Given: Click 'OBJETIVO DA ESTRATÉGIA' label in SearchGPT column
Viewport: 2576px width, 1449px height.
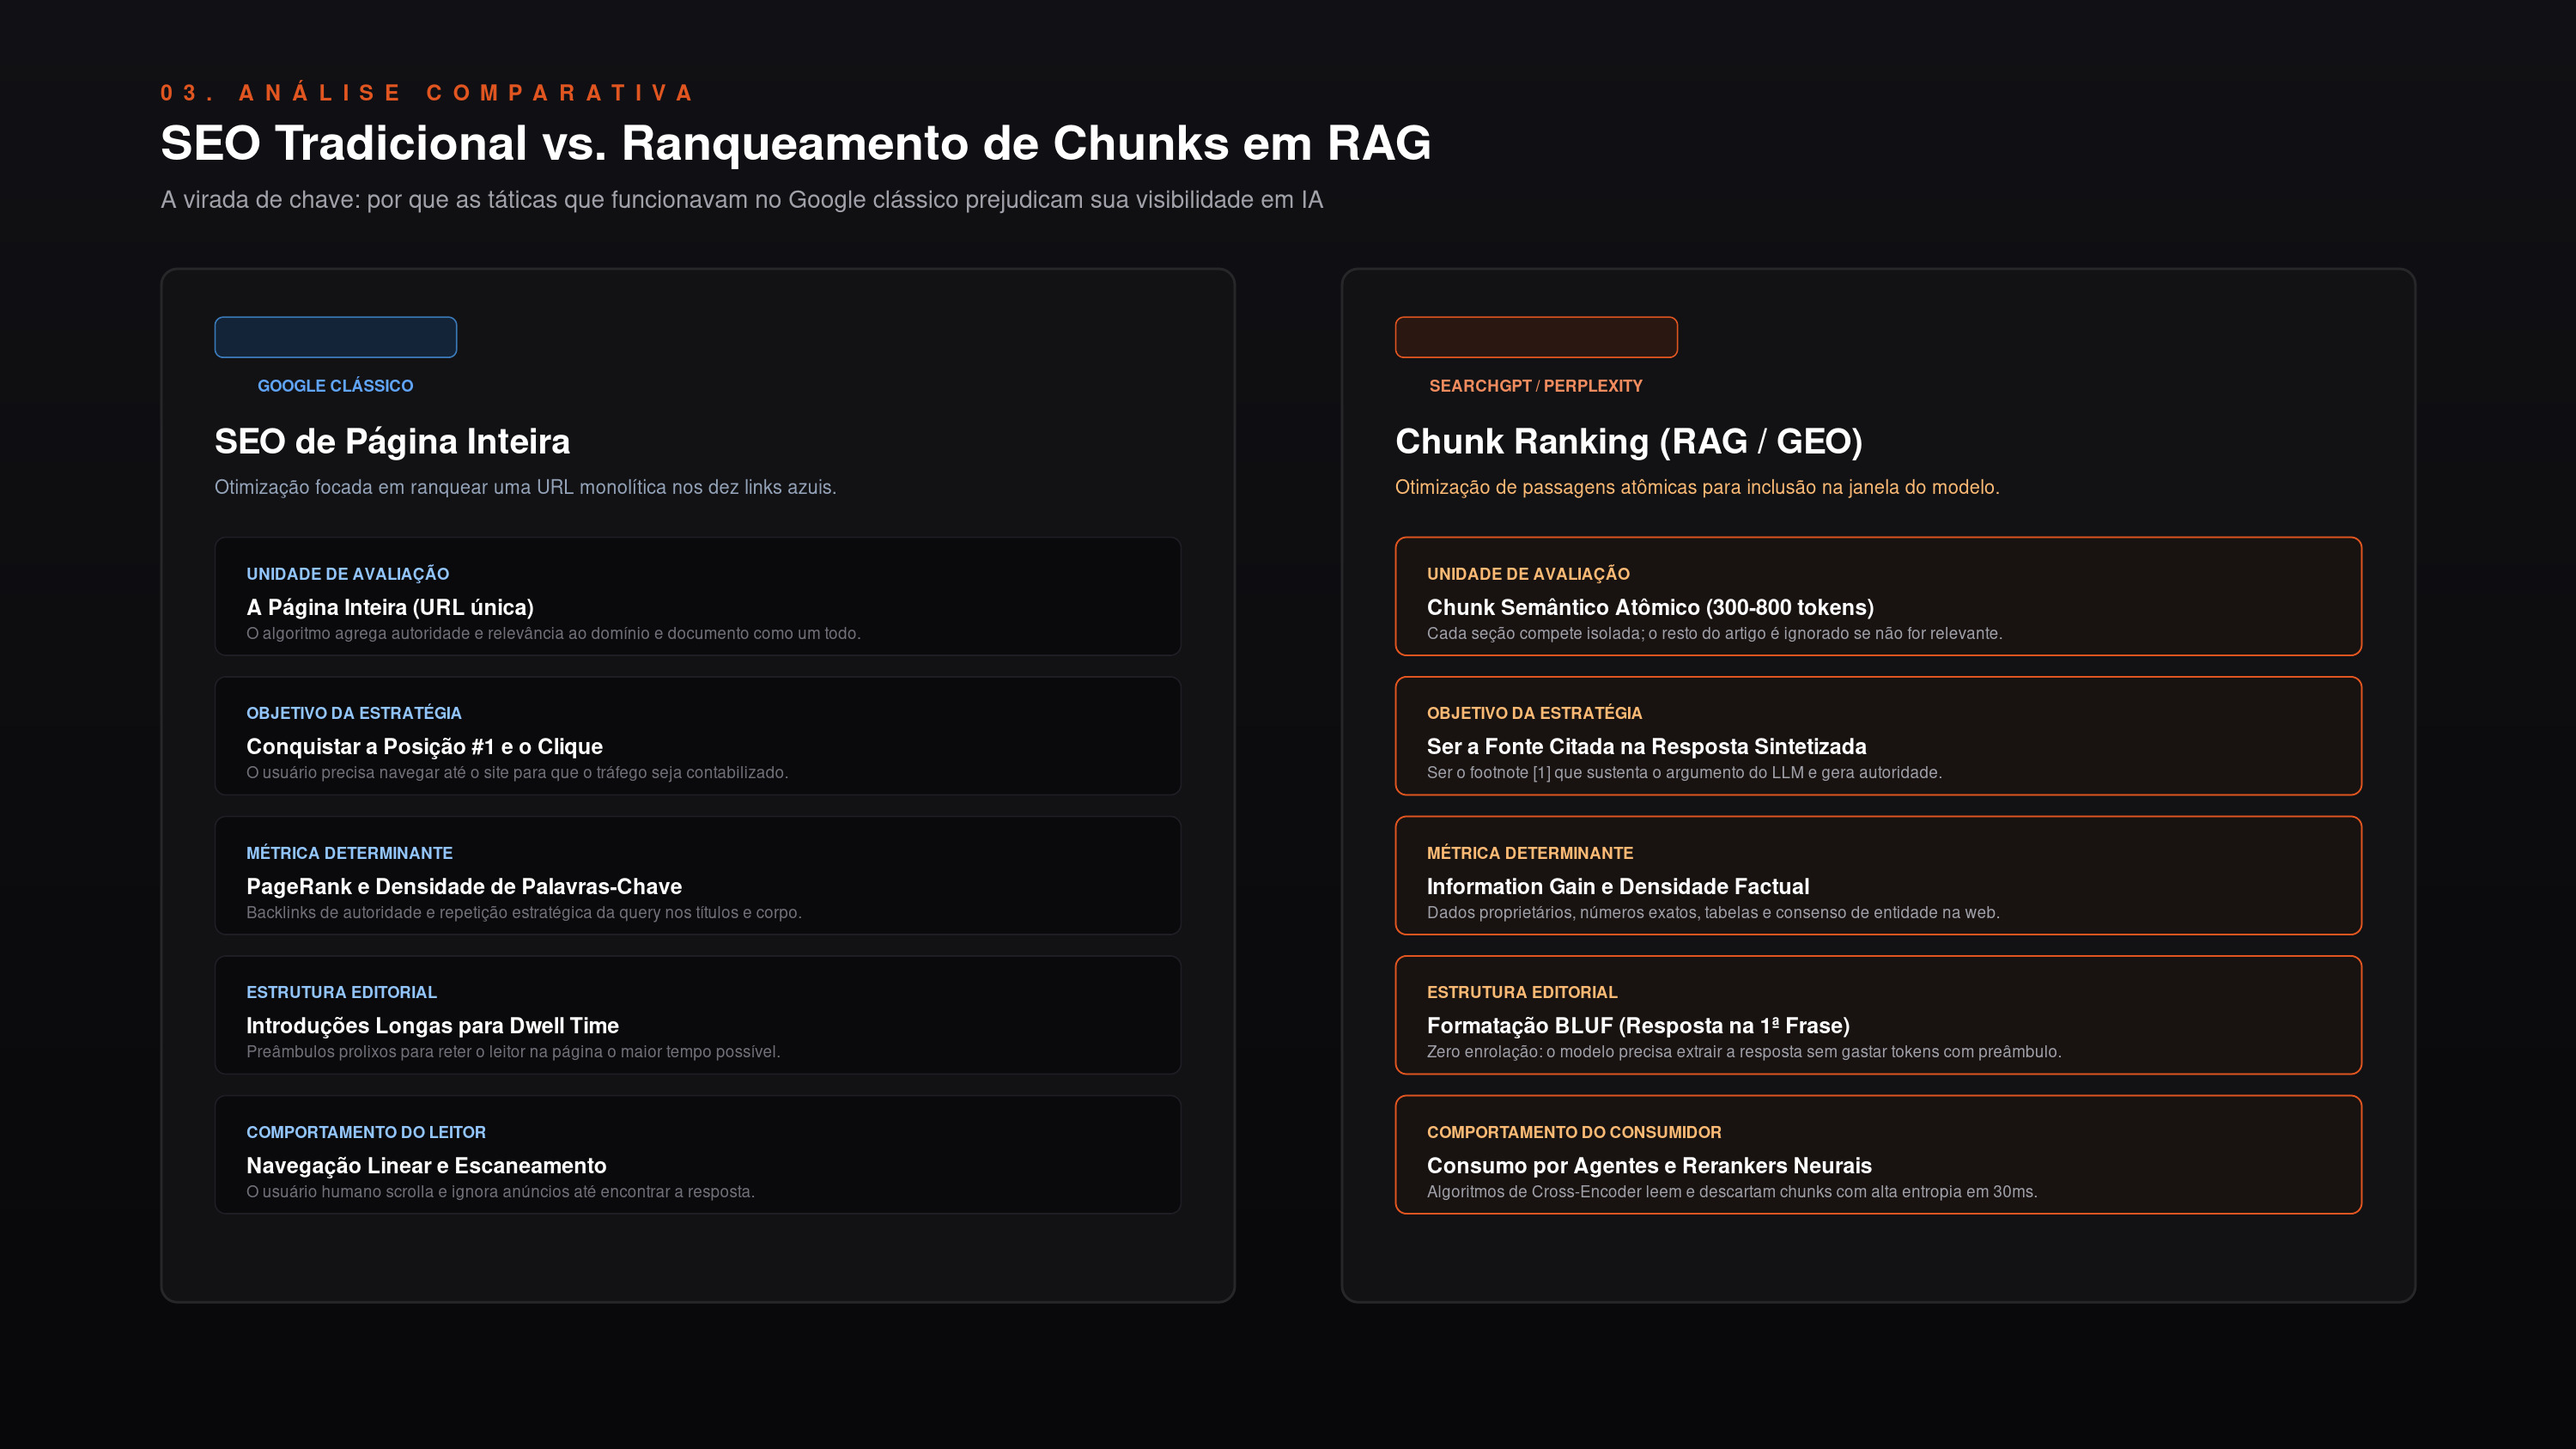Looking at the screenshot, I should coord(1534,713).
